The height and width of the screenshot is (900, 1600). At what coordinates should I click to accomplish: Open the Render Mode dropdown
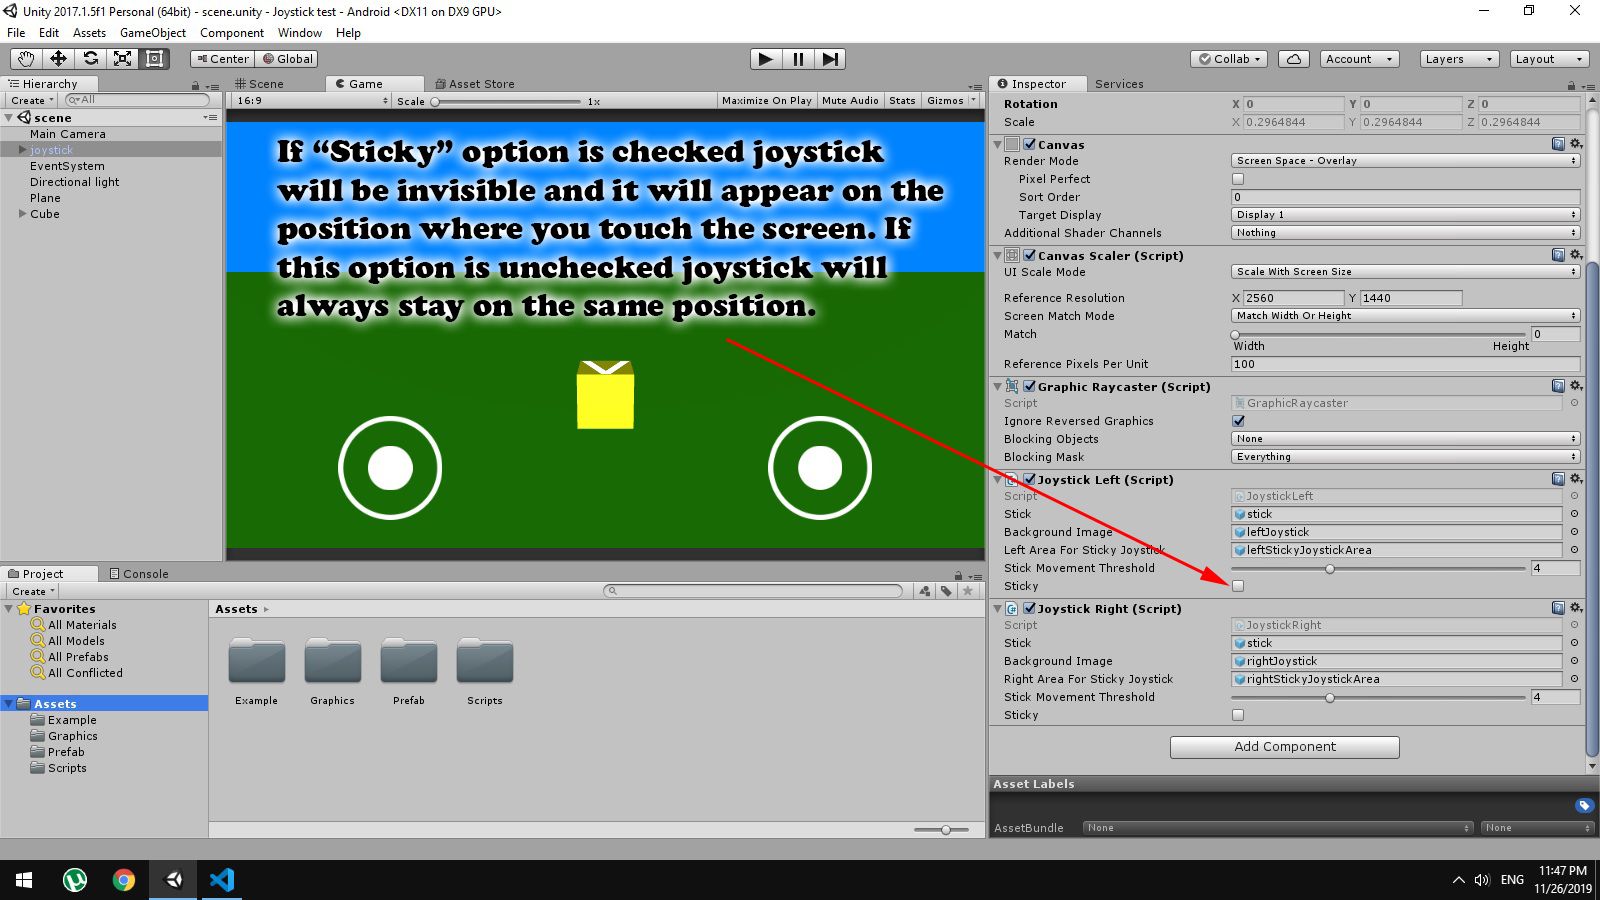(x=1405, y=161)
